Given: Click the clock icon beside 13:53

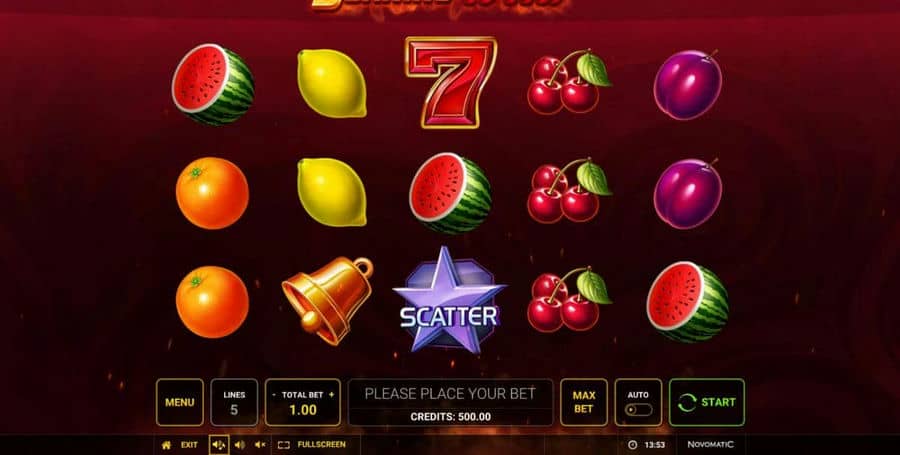Looking at the screenshot, I should tap(633, 445).
